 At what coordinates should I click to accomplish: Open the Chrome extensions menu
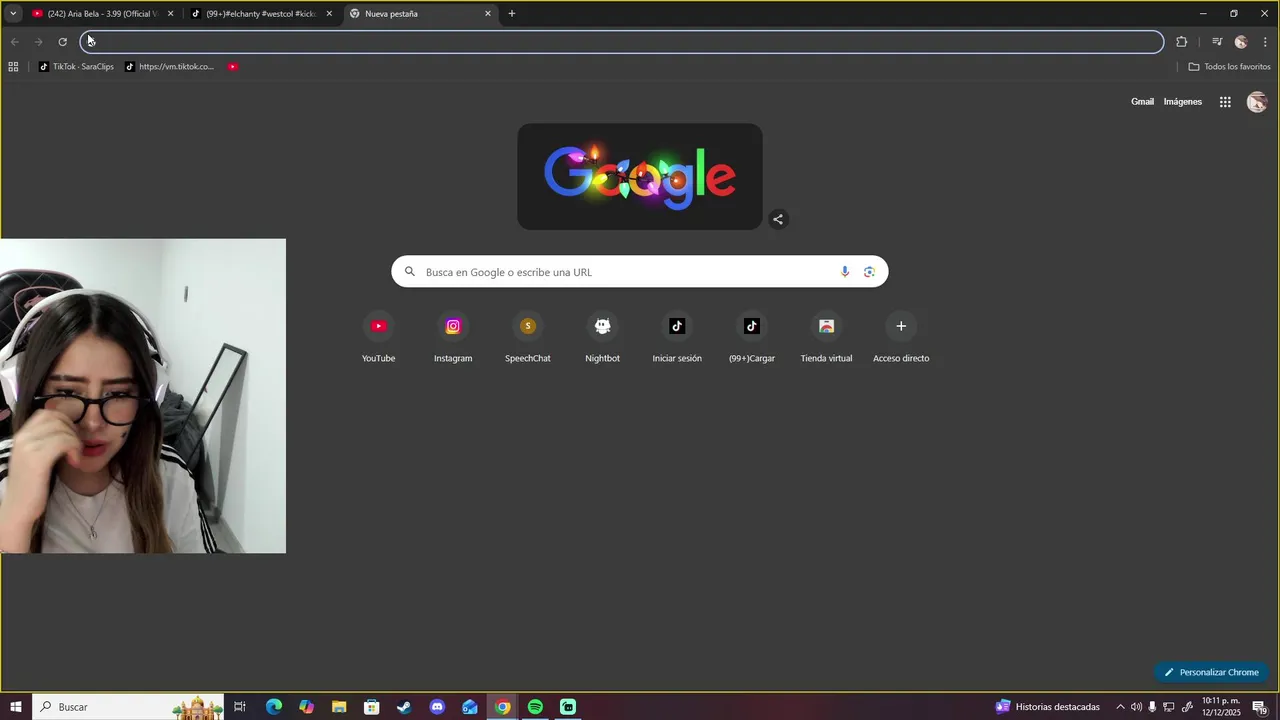click(x=1181, y=42)
